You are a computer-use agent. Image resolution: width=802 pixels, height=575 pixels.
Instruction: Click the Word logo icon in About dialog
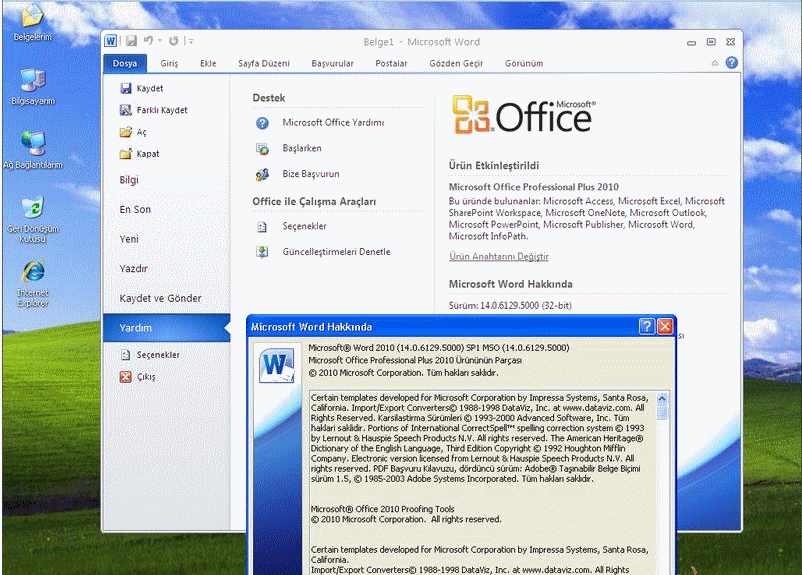coord(277,365)
